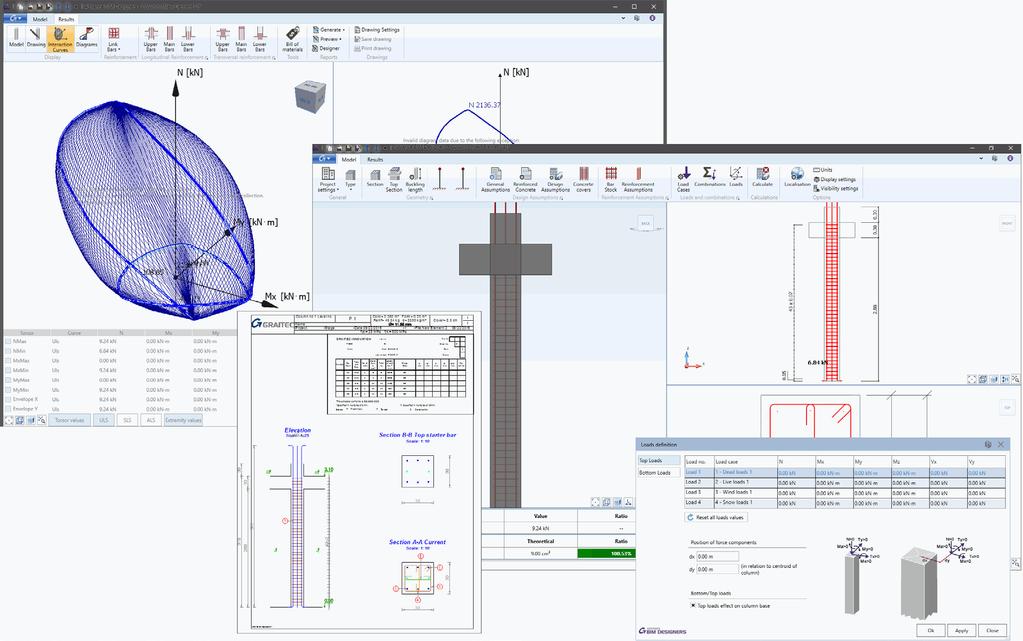Select Model display icon in Results window
The width and height of the screenshot is (1023, 641).
coord(16,38)
